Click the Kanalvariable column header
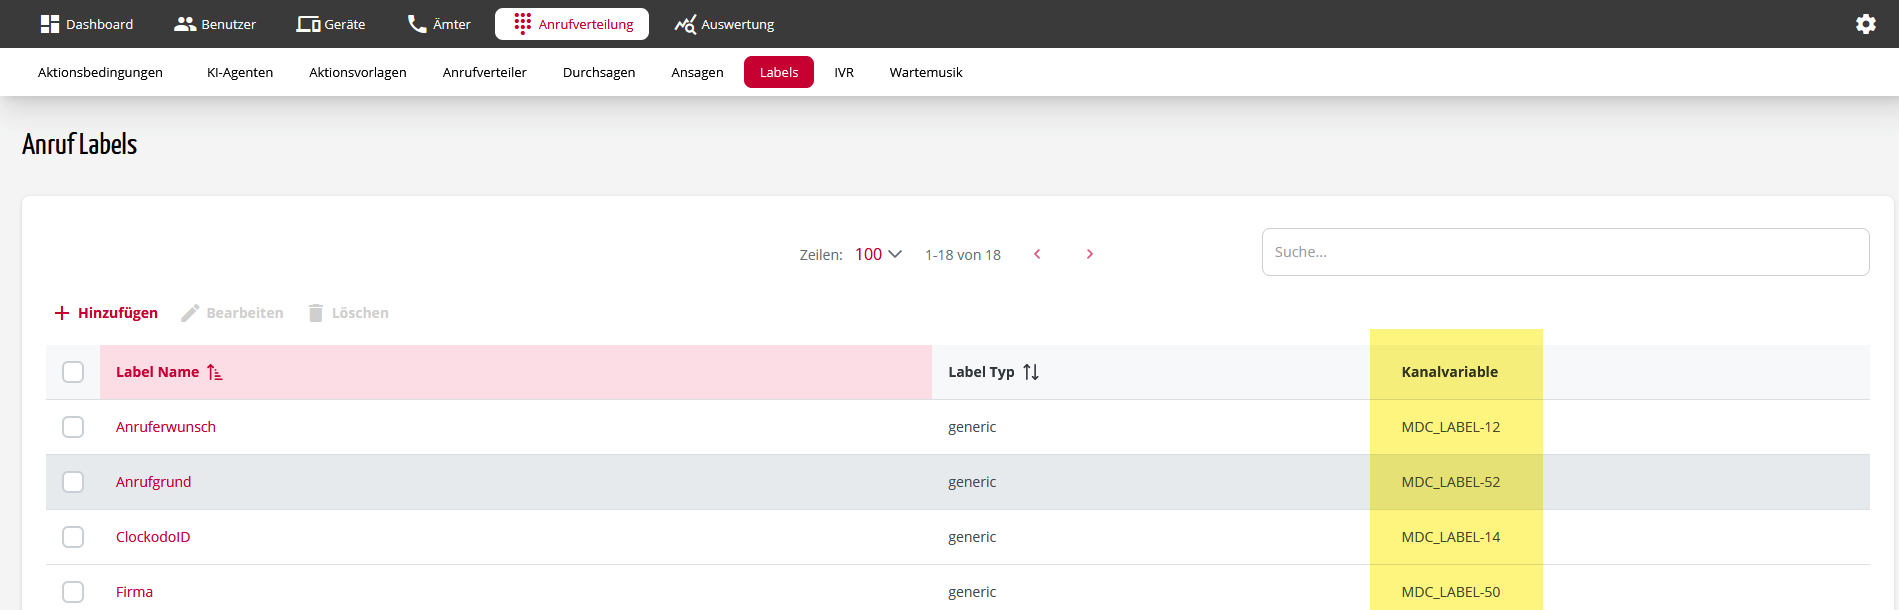 (1449, 372)
